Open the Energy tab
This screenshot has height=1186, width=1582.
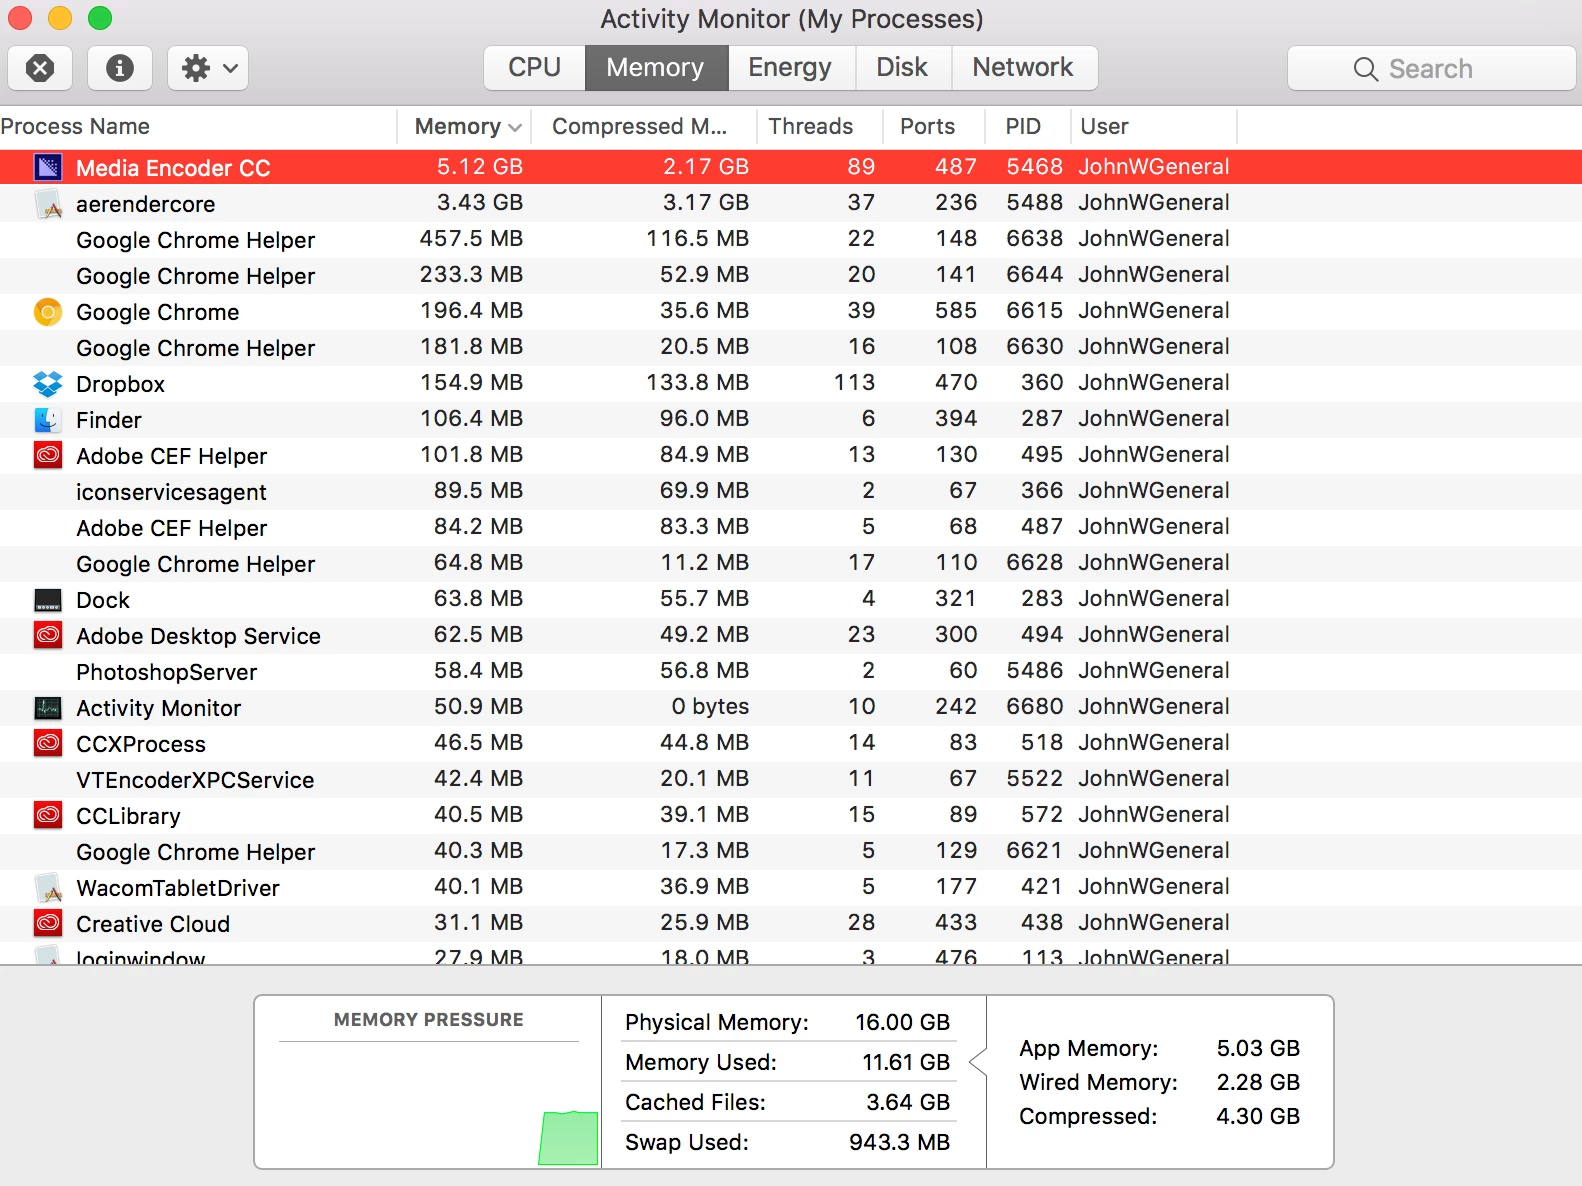click(791, 68)
